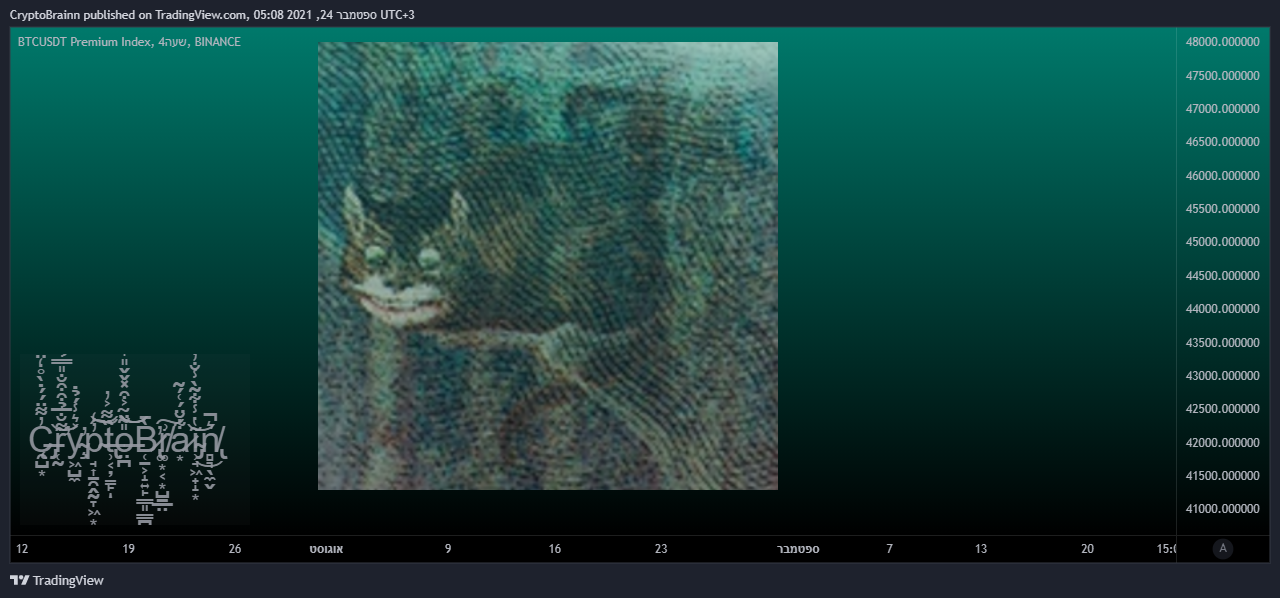Click date label 13 on time axis

click(981, 548)
